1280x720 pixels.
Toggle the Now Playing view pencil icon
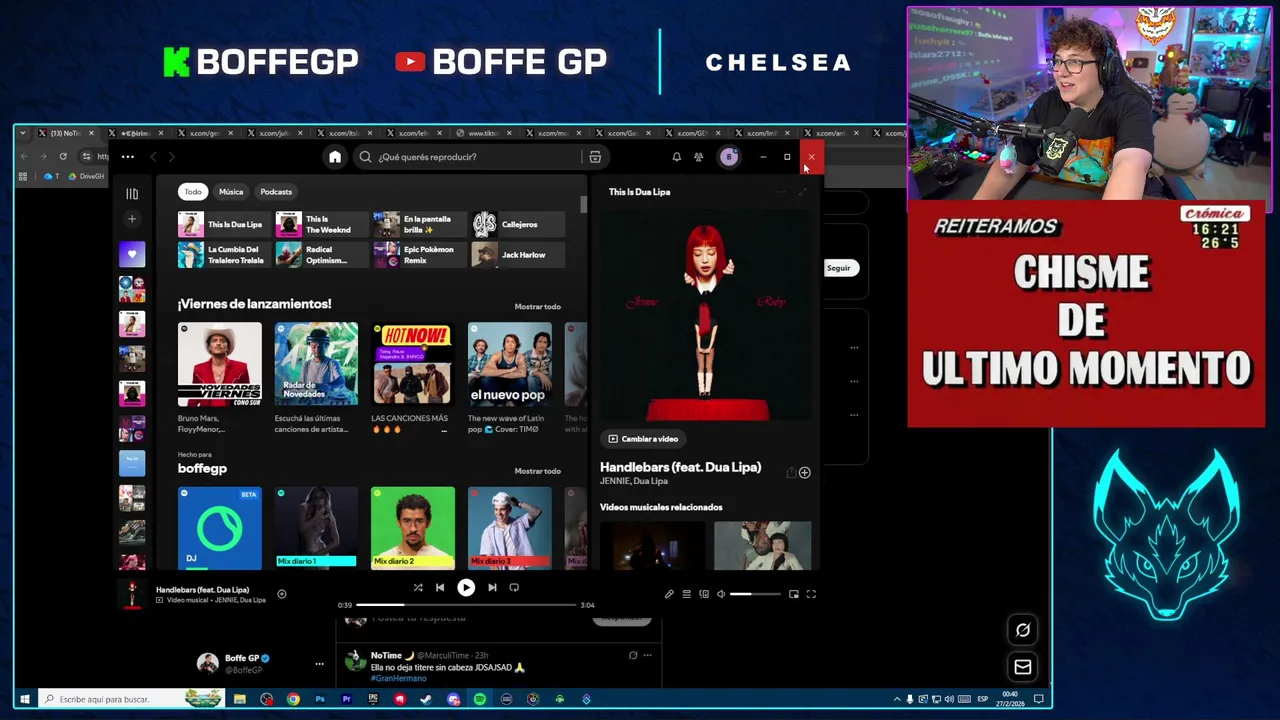669,594
